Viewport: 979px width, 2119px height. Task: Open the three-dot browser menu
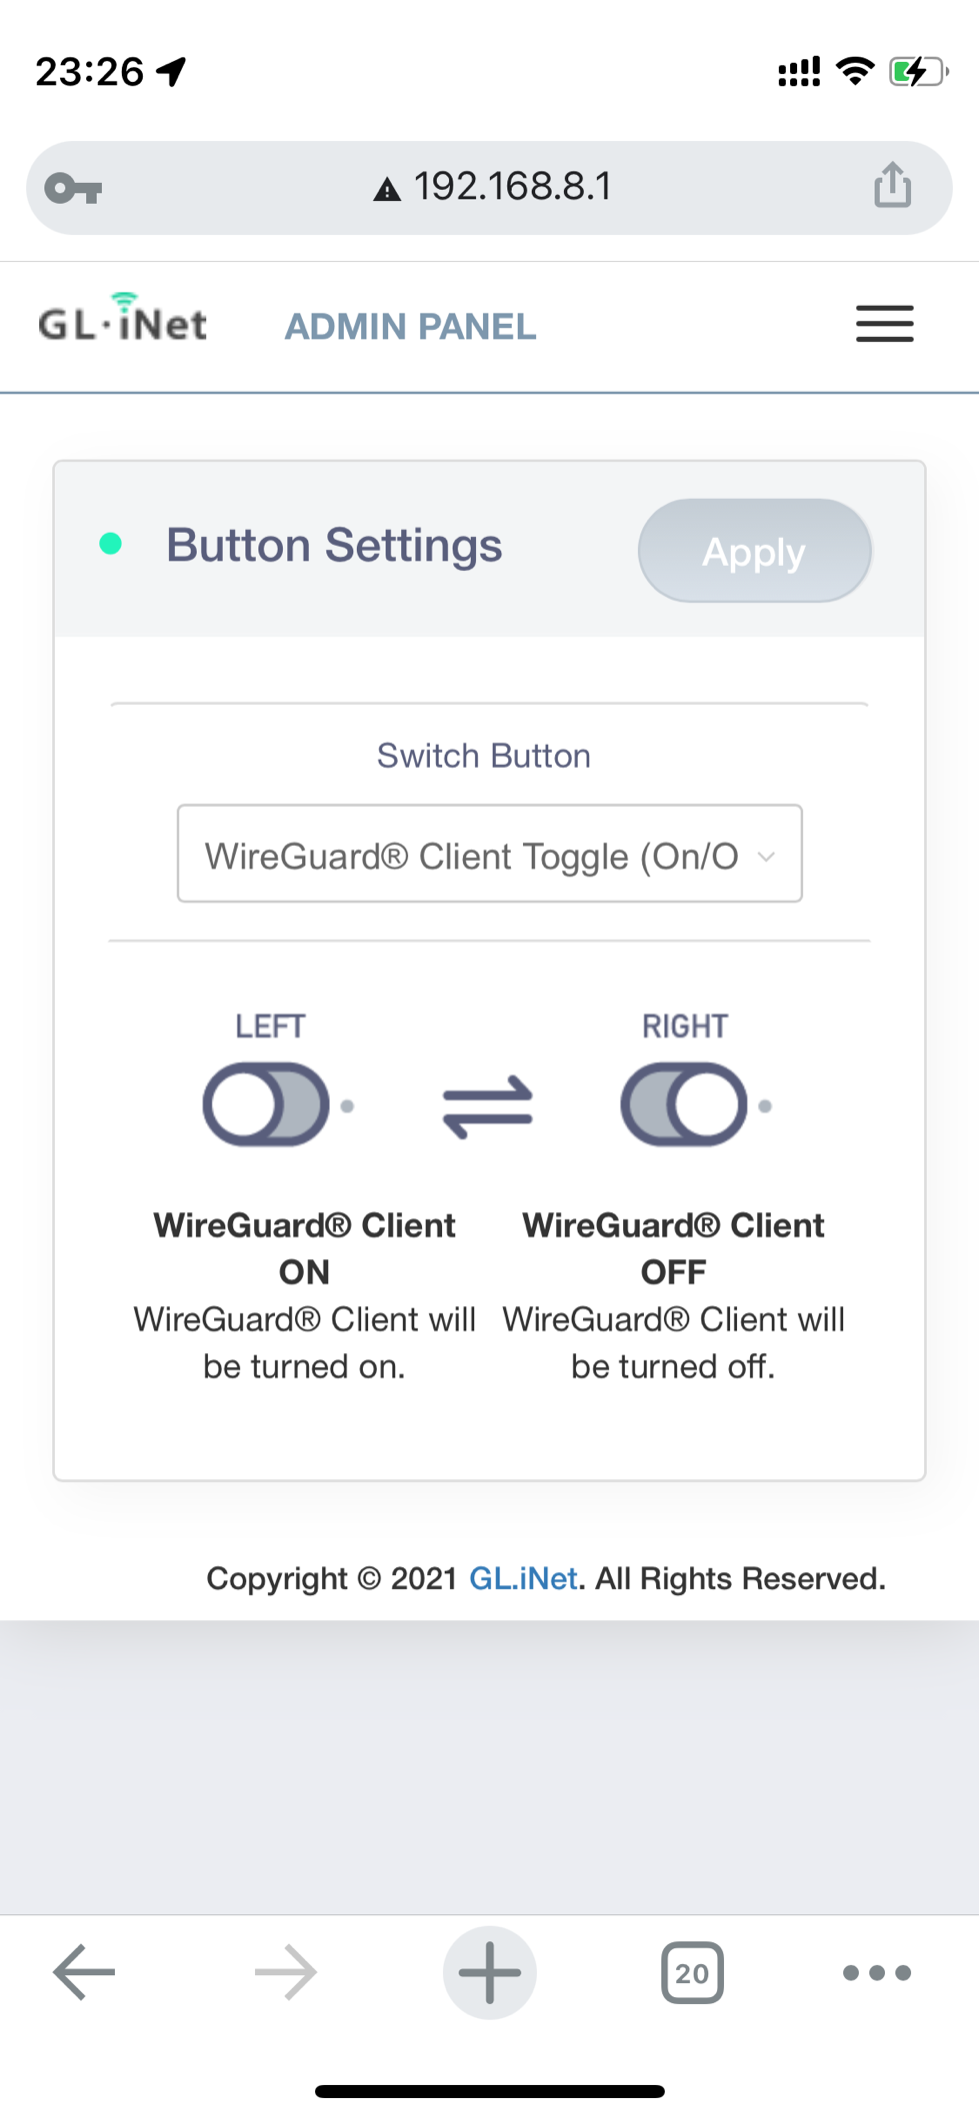(877, 1972)
